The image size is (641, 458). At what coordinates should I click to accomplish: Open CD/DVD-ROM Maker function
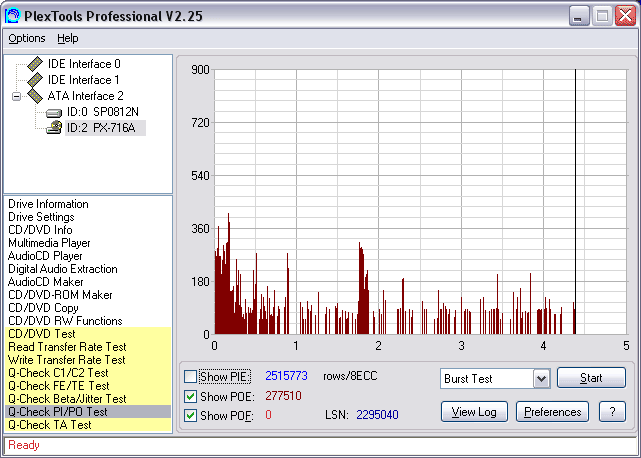[60, 295]
